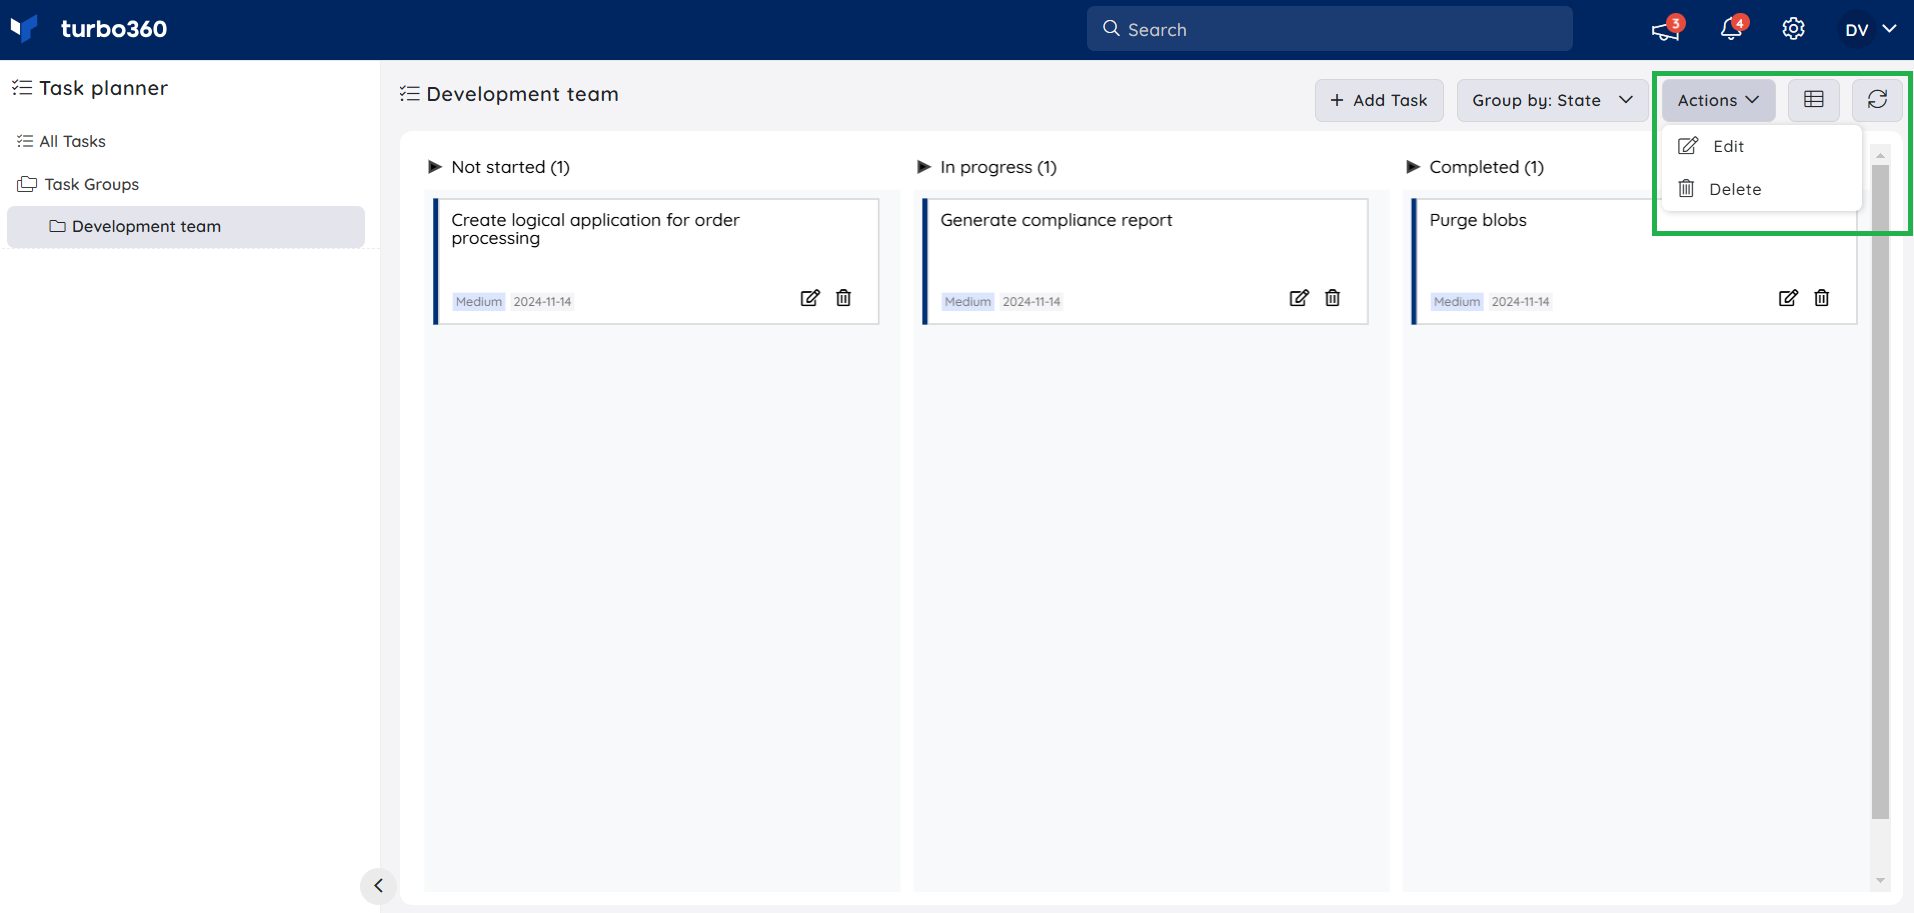Screen dimensions: 1914x913
Task: Select the Development team group
Action: point(186,226)
